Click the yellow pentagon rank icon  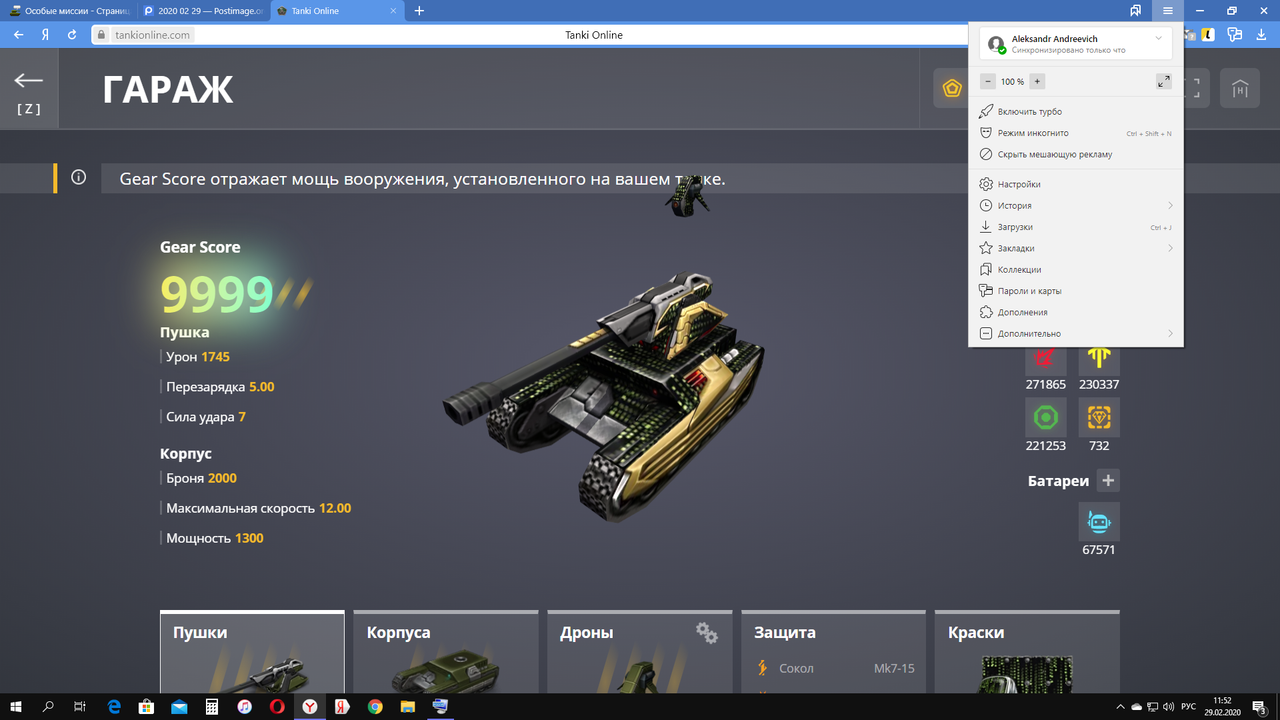click(x=952, y=89)
